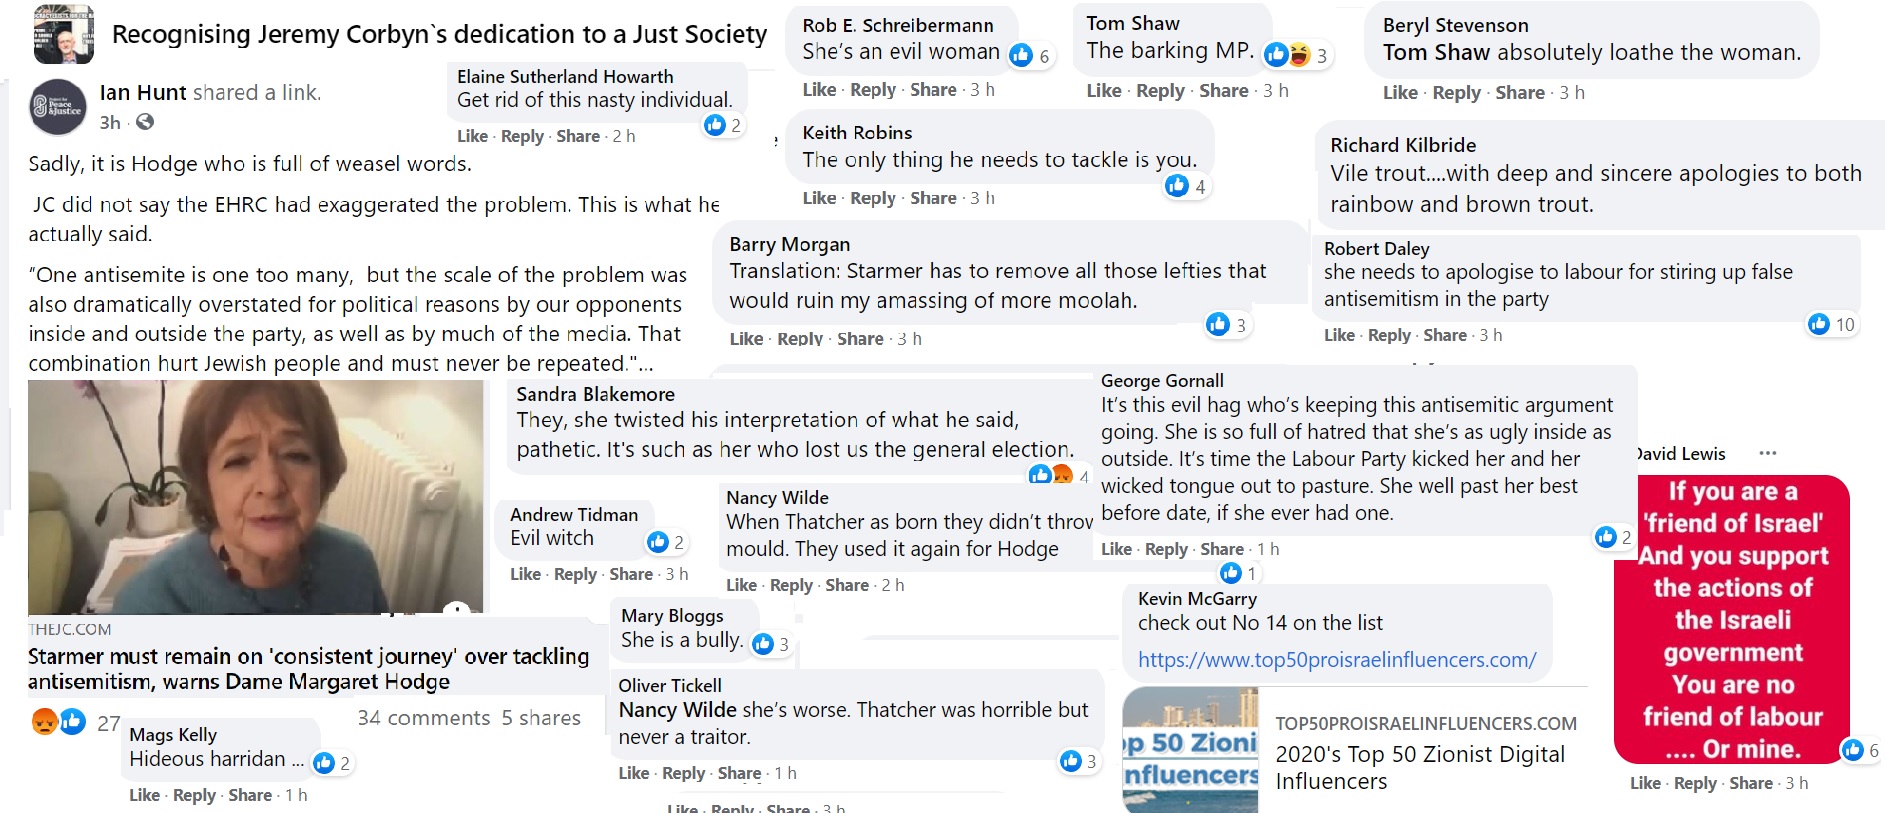The height and width of the screenshot is (813, 1885).
Task: Click the globe privacy icon under Ian Hunt
Action: click(145, 122)
